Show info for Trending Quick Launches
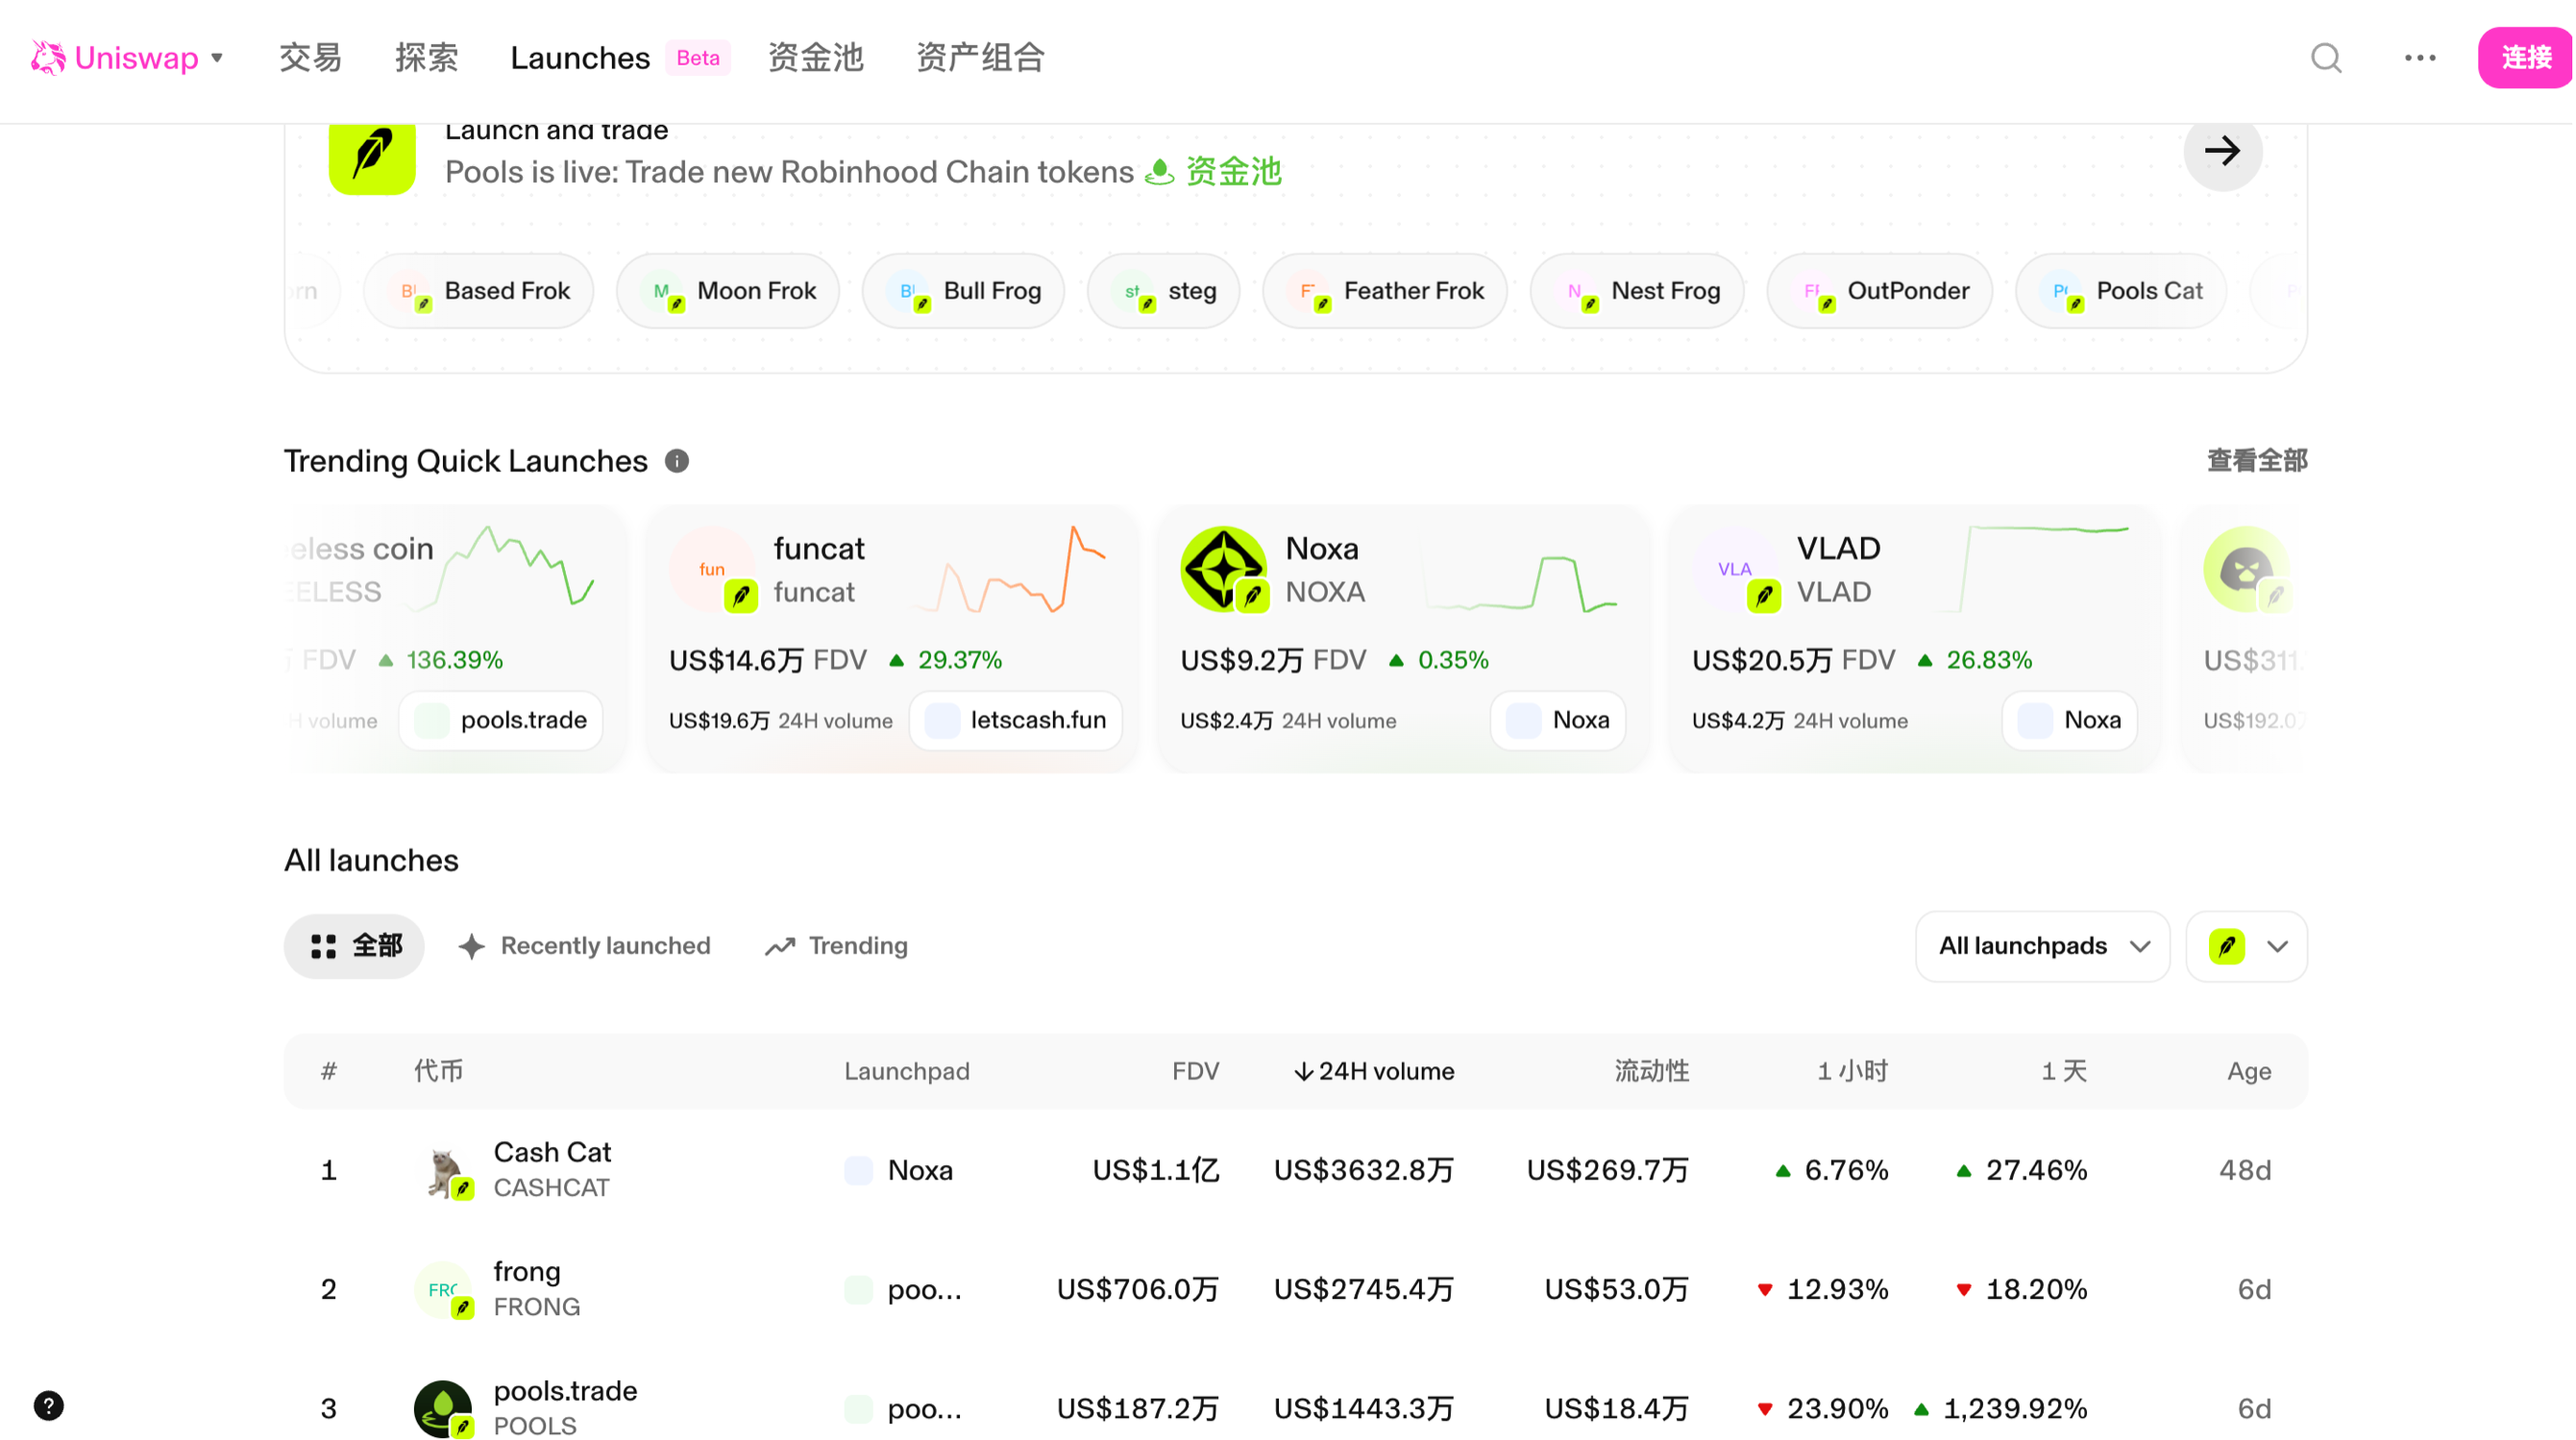Screen dimensions: 2576x1440 click(678, 461)
